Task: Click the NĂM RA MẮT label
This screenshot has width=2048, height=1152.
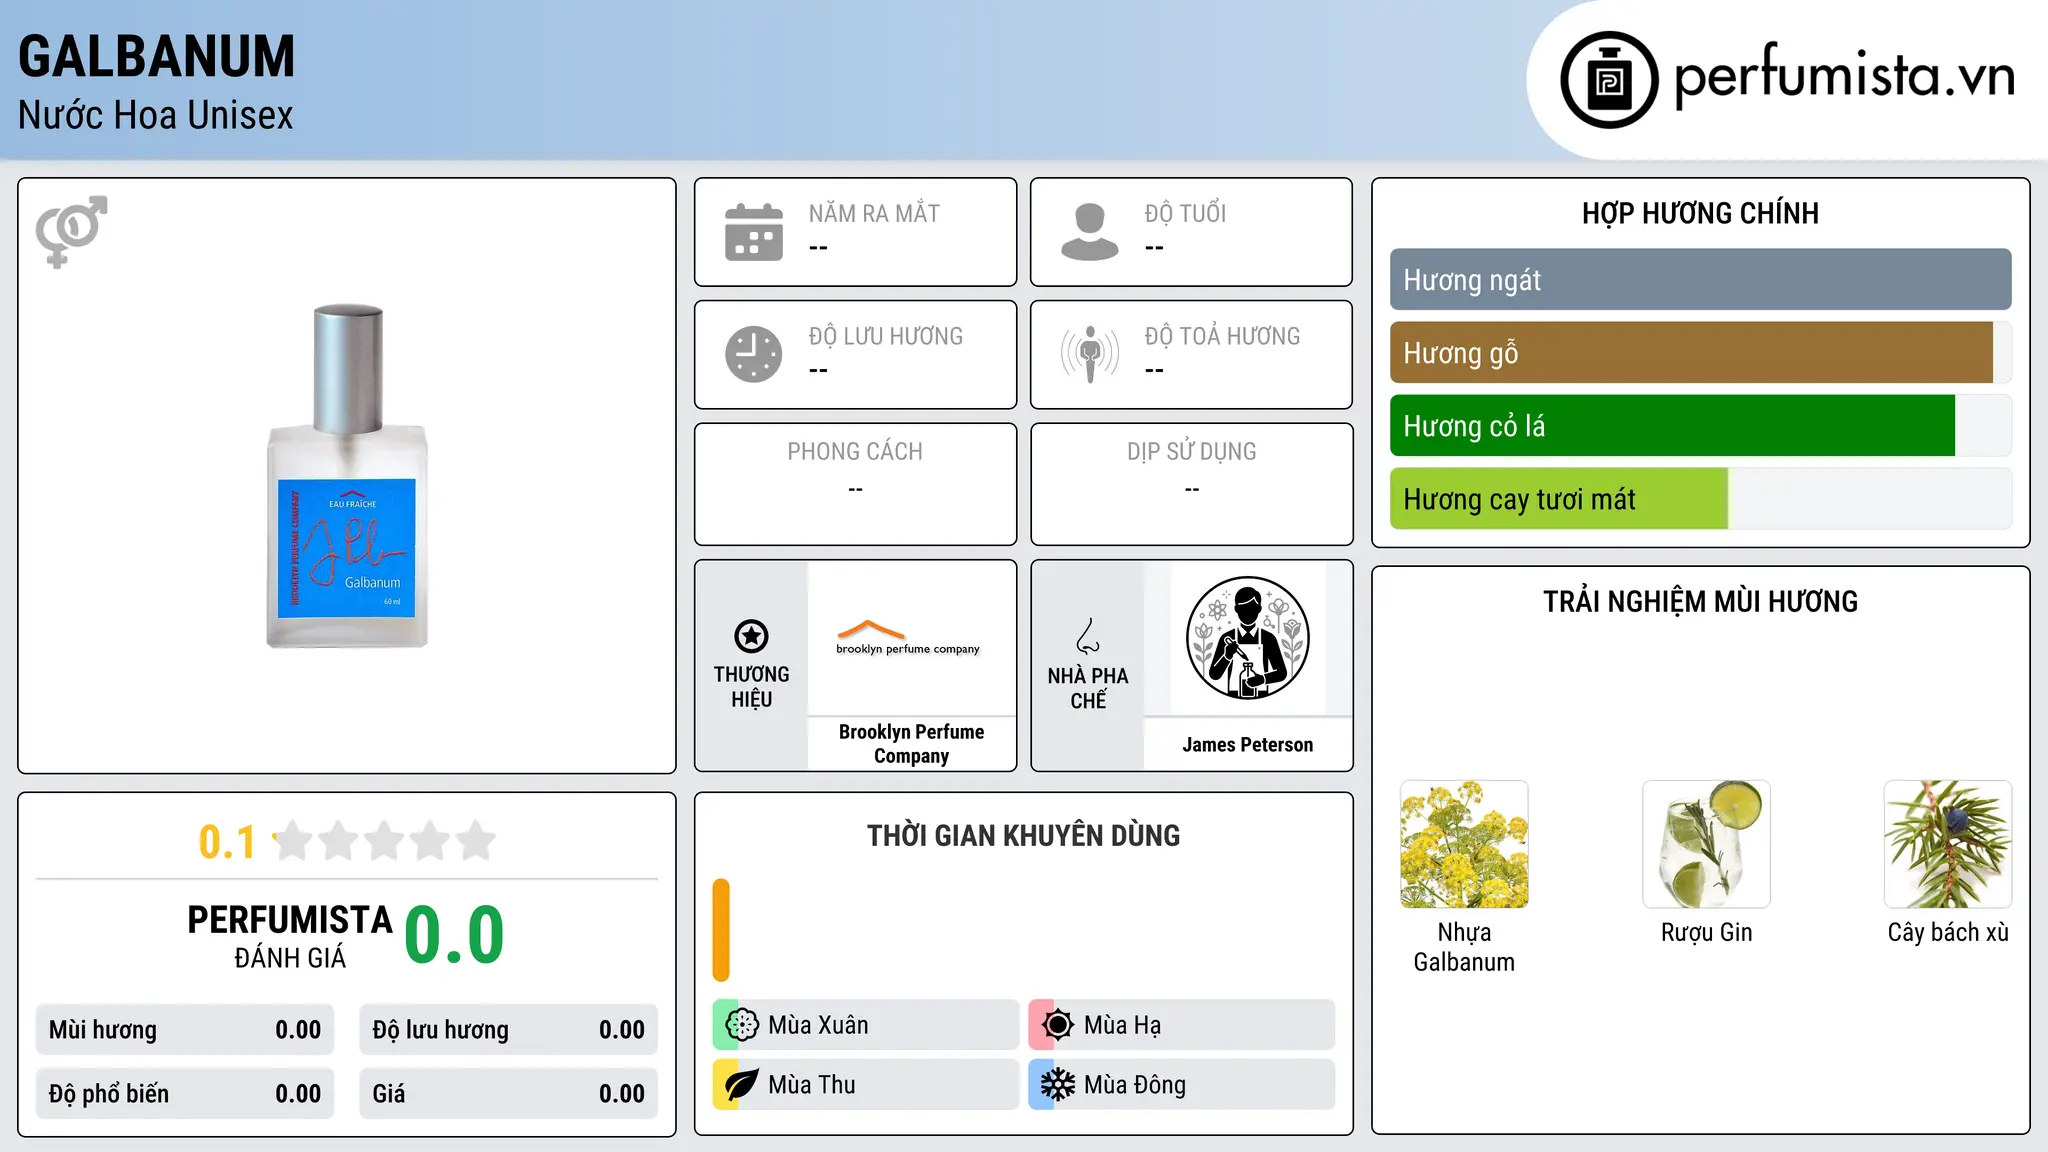Action: click(874, 214)
